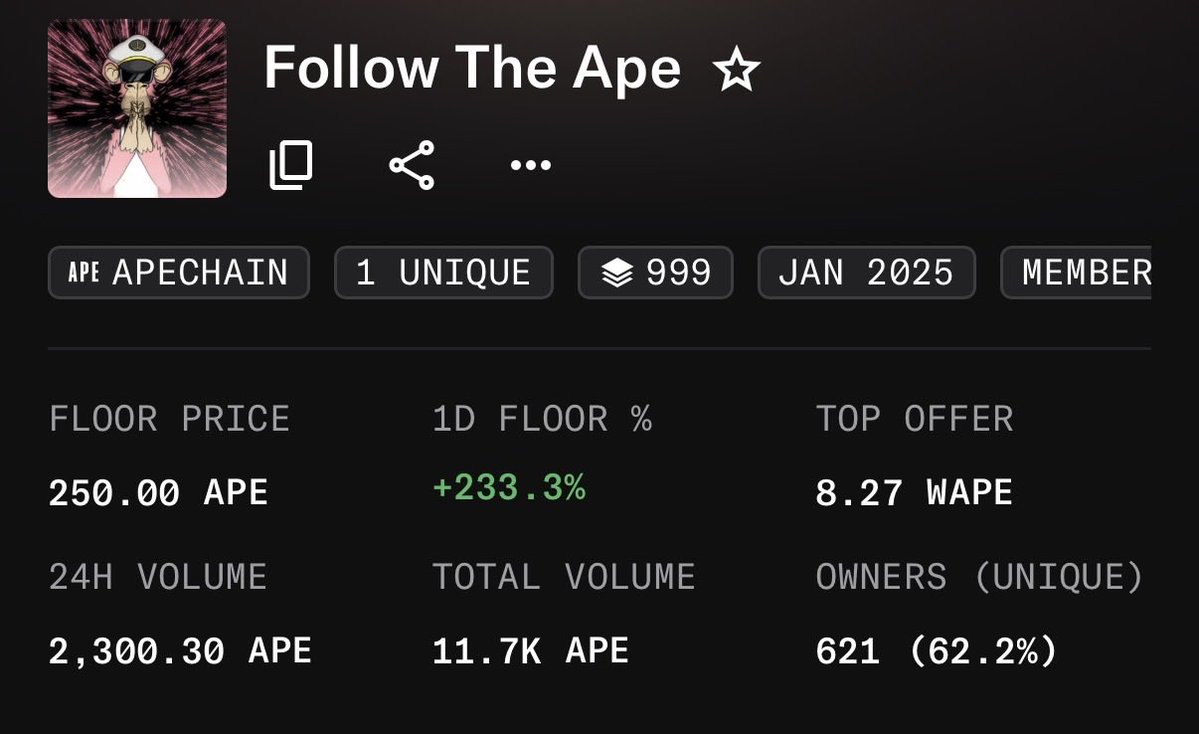1199x734 pixels.
Task: Click the stacked layers supply icon
Action: (618, 272)
